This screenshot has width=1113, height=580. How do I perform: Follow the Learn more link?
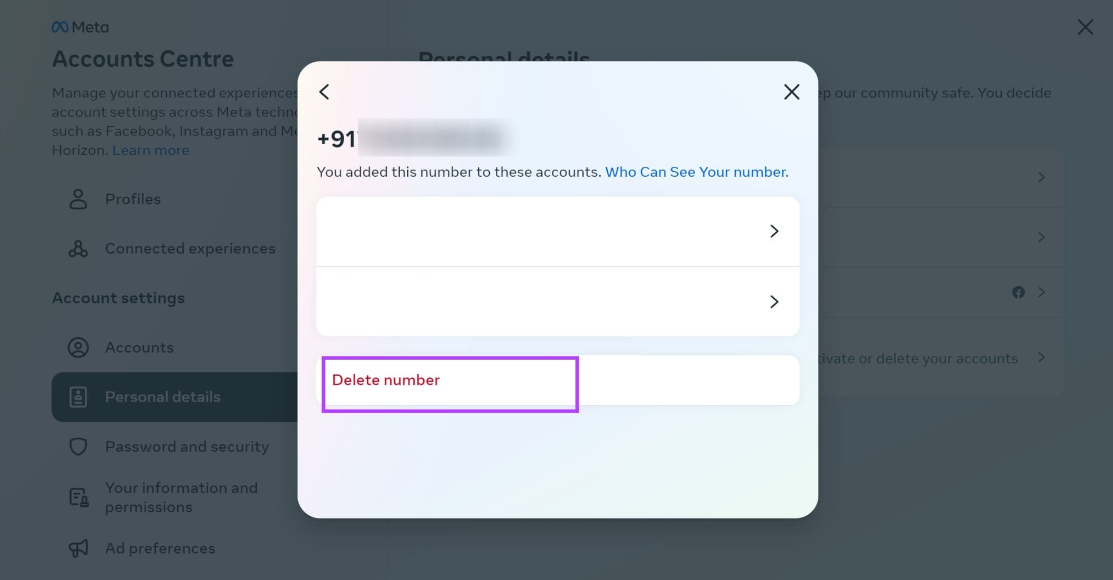tap(150, 150)
